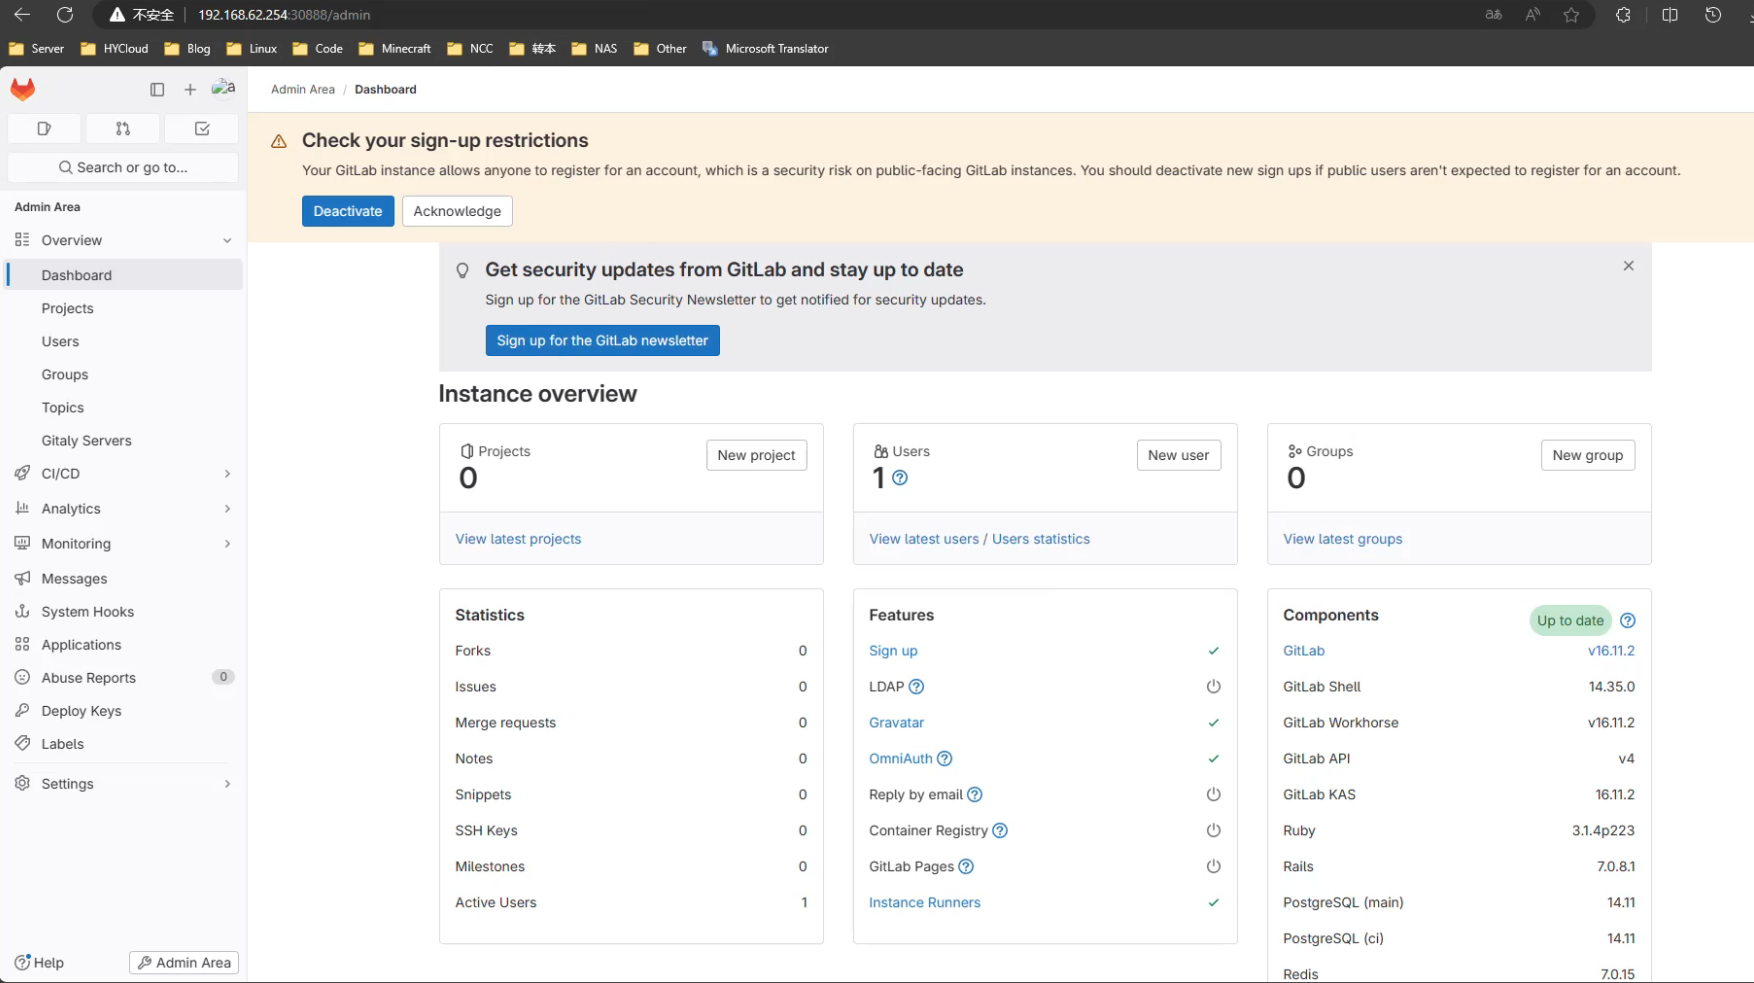Open the merge requests shortcut icon

(x=123, y=128)
